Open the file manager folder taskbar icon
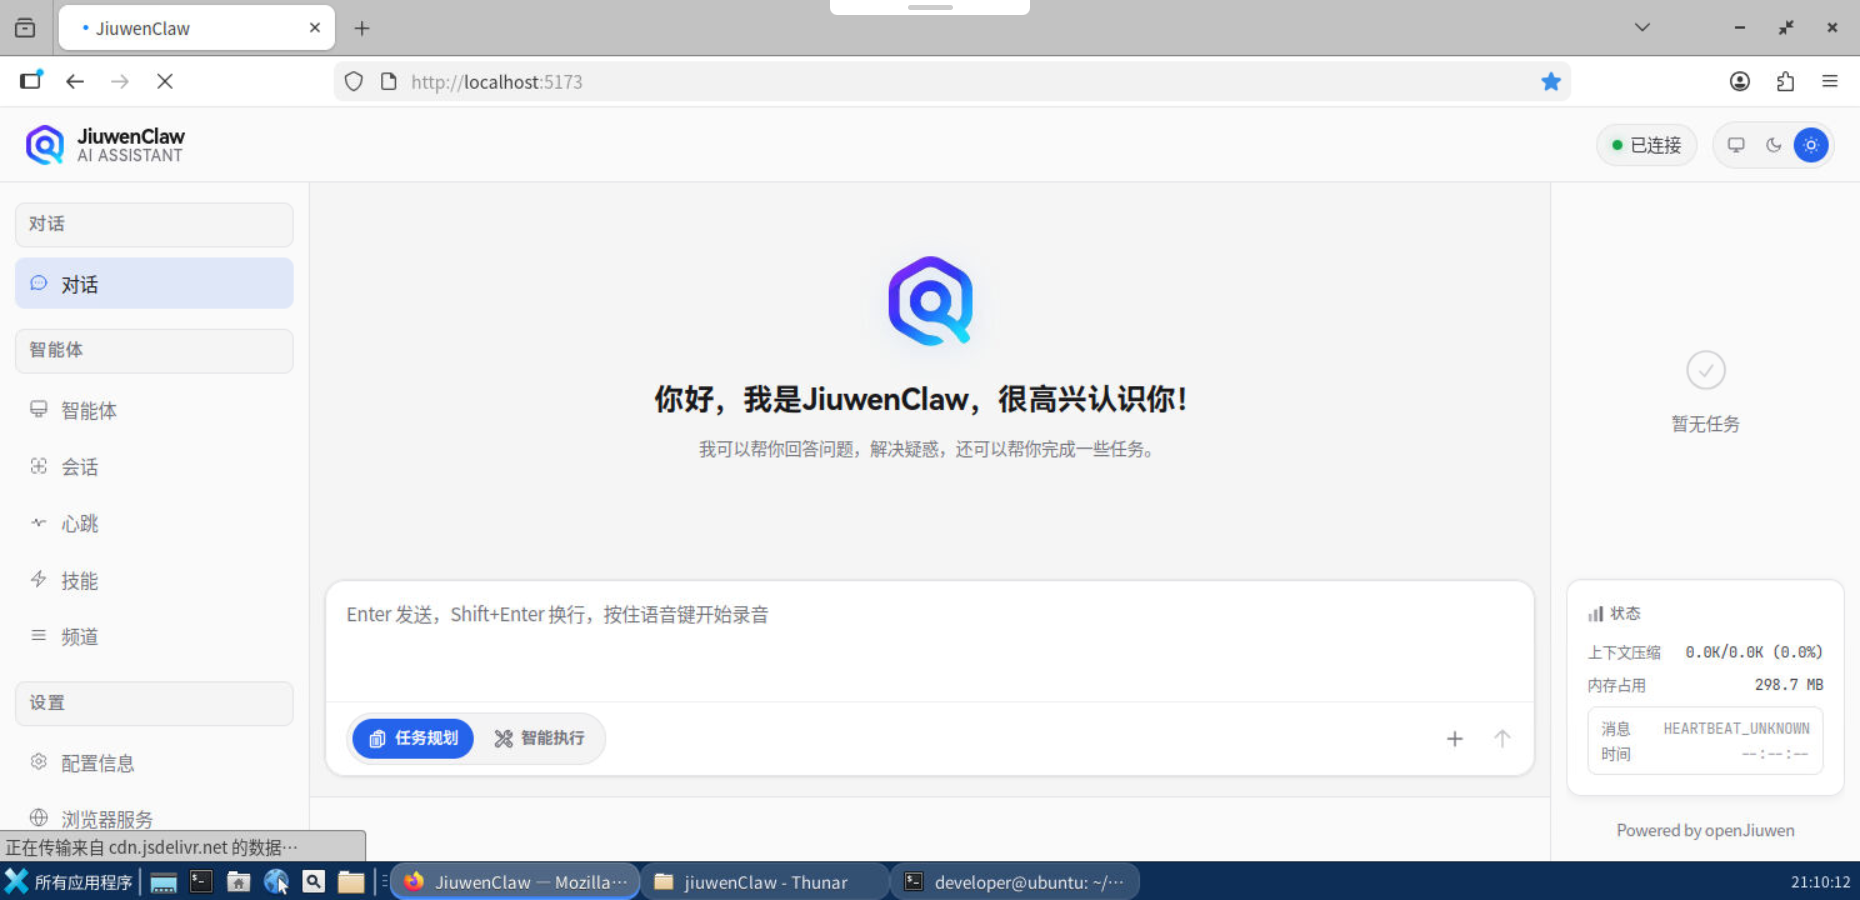1860x900 pixels. coord(351,882)
